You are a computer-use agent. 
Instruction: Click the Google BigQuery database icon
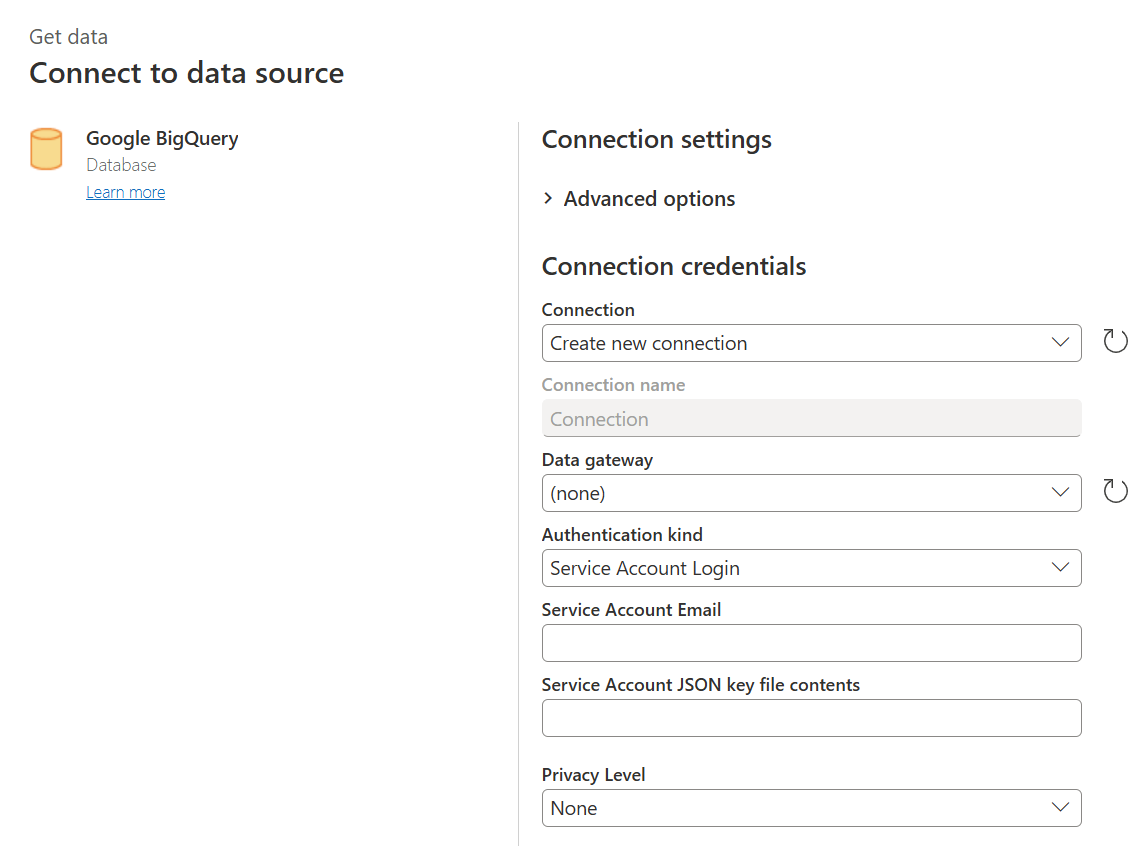point(46,149)
